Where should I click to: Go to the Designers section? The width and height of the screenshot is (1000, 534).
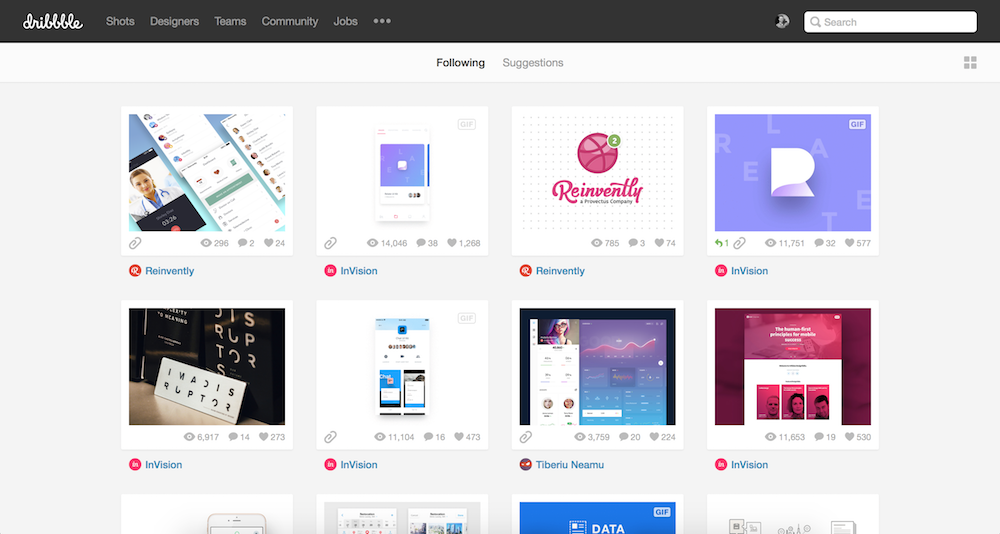click(174, 21)
